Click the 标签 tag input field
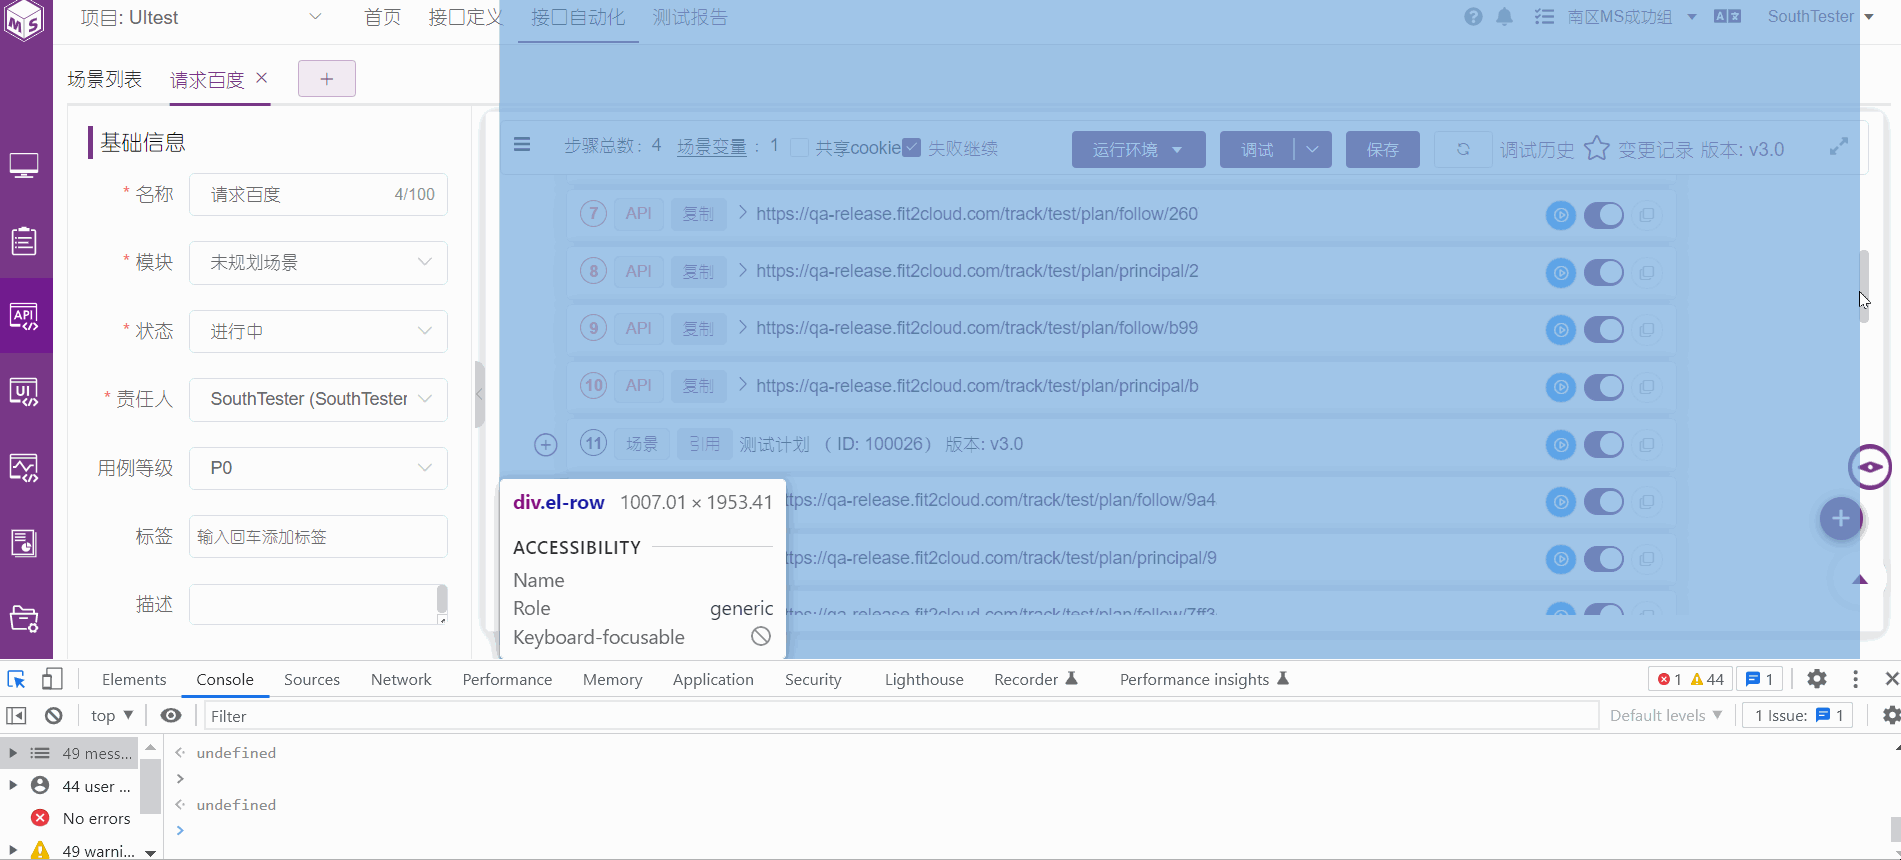This screenshot has width=1901, height=860. [x=318, y=537]
